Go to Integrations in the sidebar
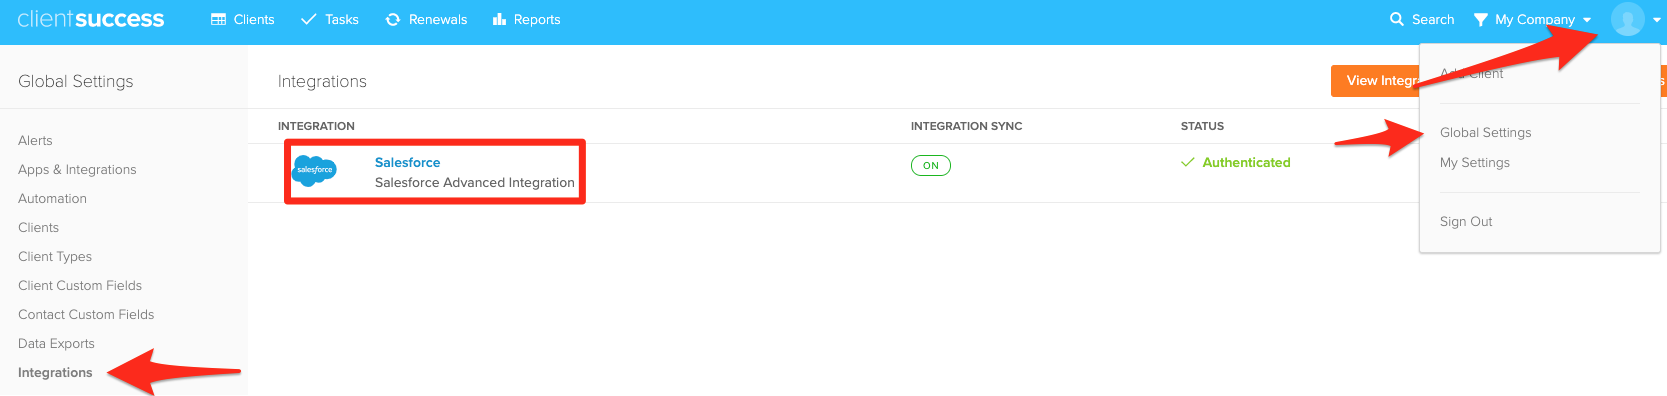This screenshot has height=396, width=1667. click(55, 372)
